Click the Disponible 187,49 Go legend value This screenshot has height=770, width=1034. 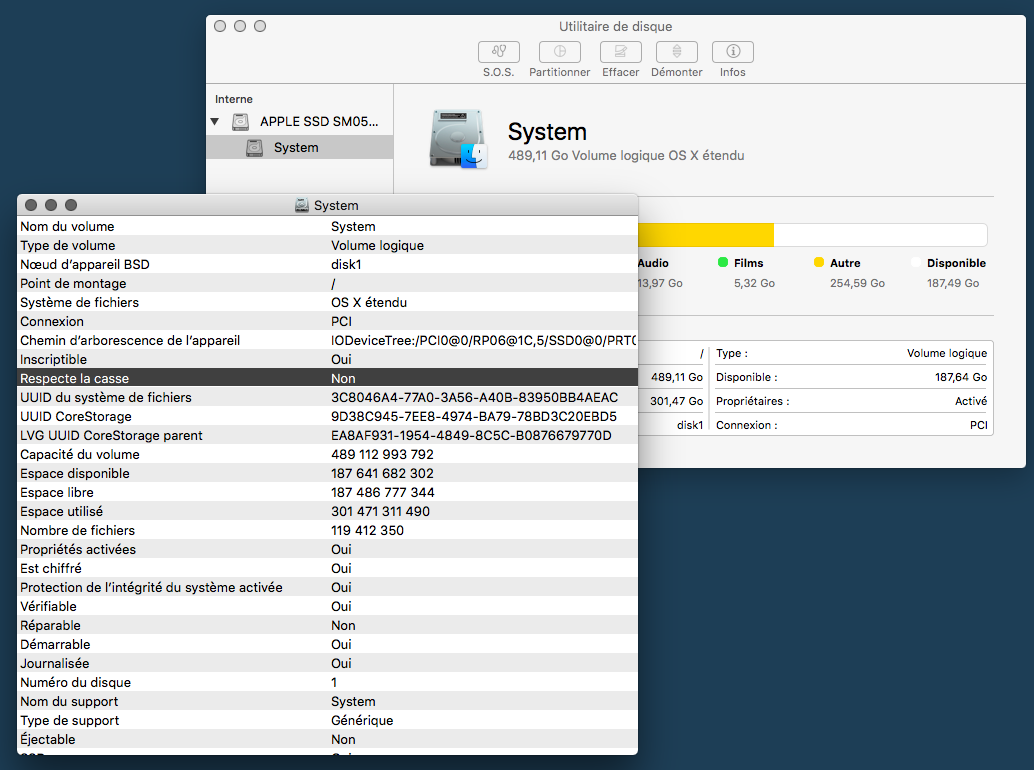(x=953, y=283)
